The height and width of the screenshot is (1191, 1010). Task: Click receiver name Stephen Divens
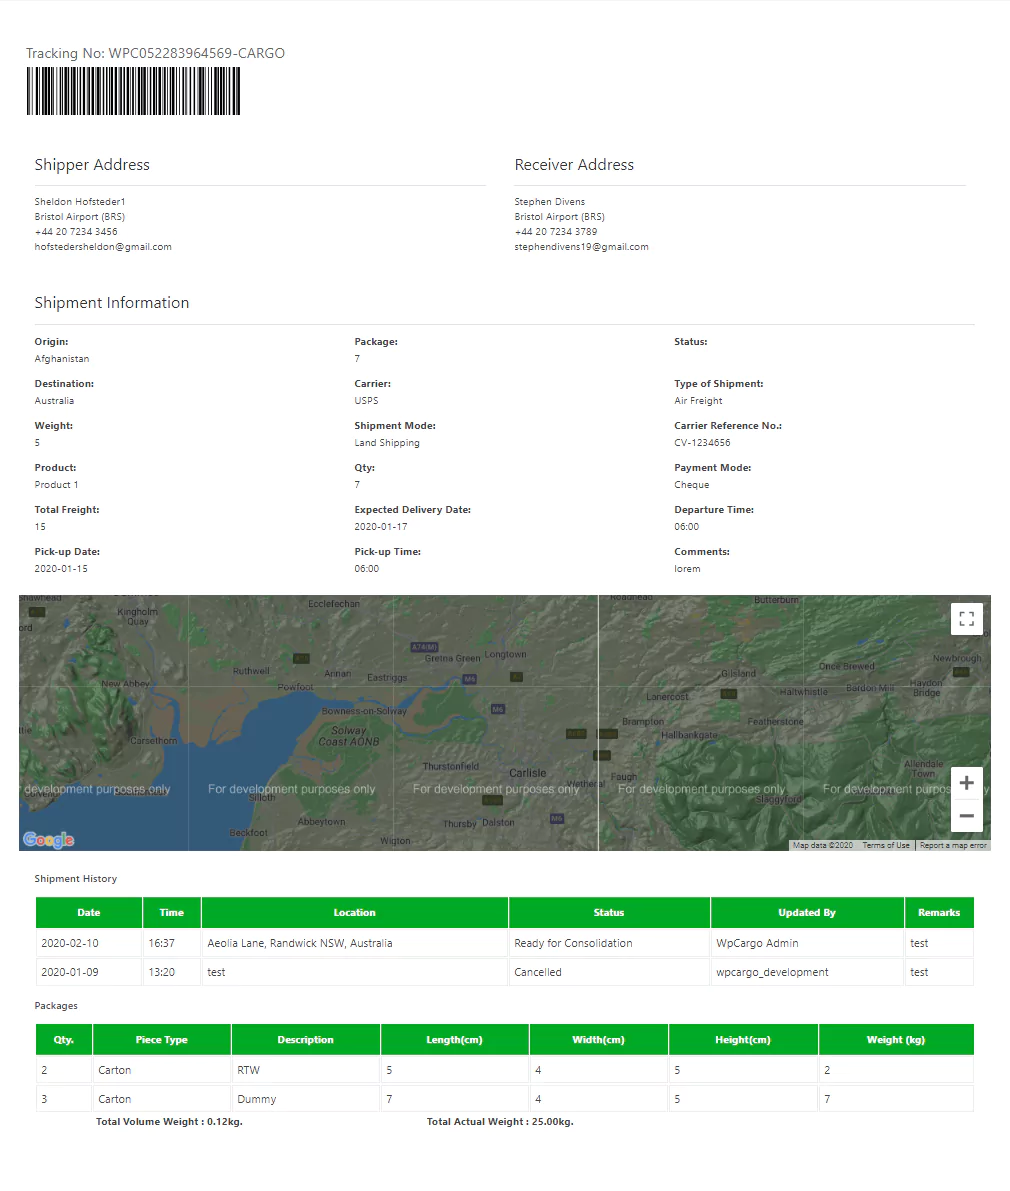point(550,201)
